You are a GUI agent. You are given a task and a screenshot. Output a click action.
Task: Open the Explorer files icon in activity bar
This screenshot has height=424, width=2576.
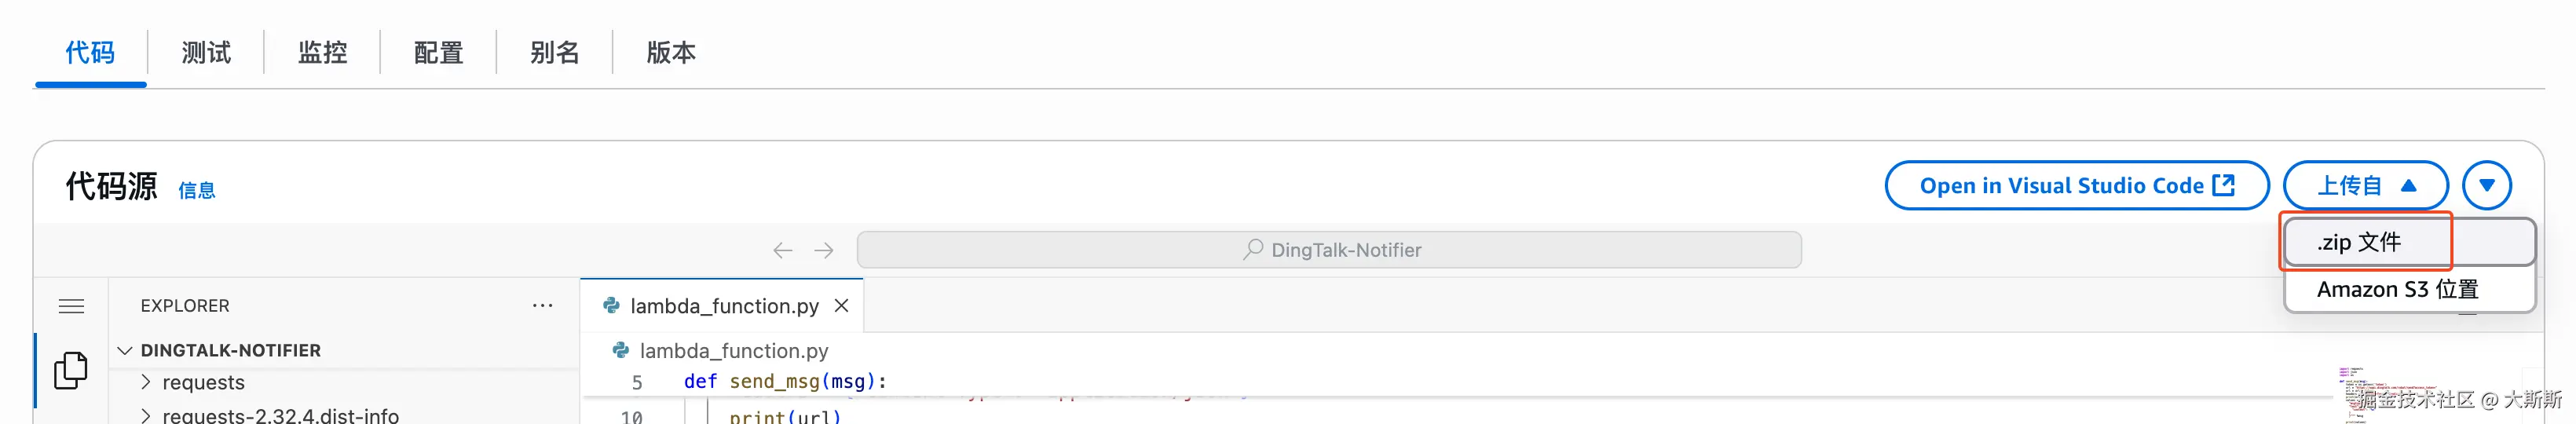(x=70, y=370)
